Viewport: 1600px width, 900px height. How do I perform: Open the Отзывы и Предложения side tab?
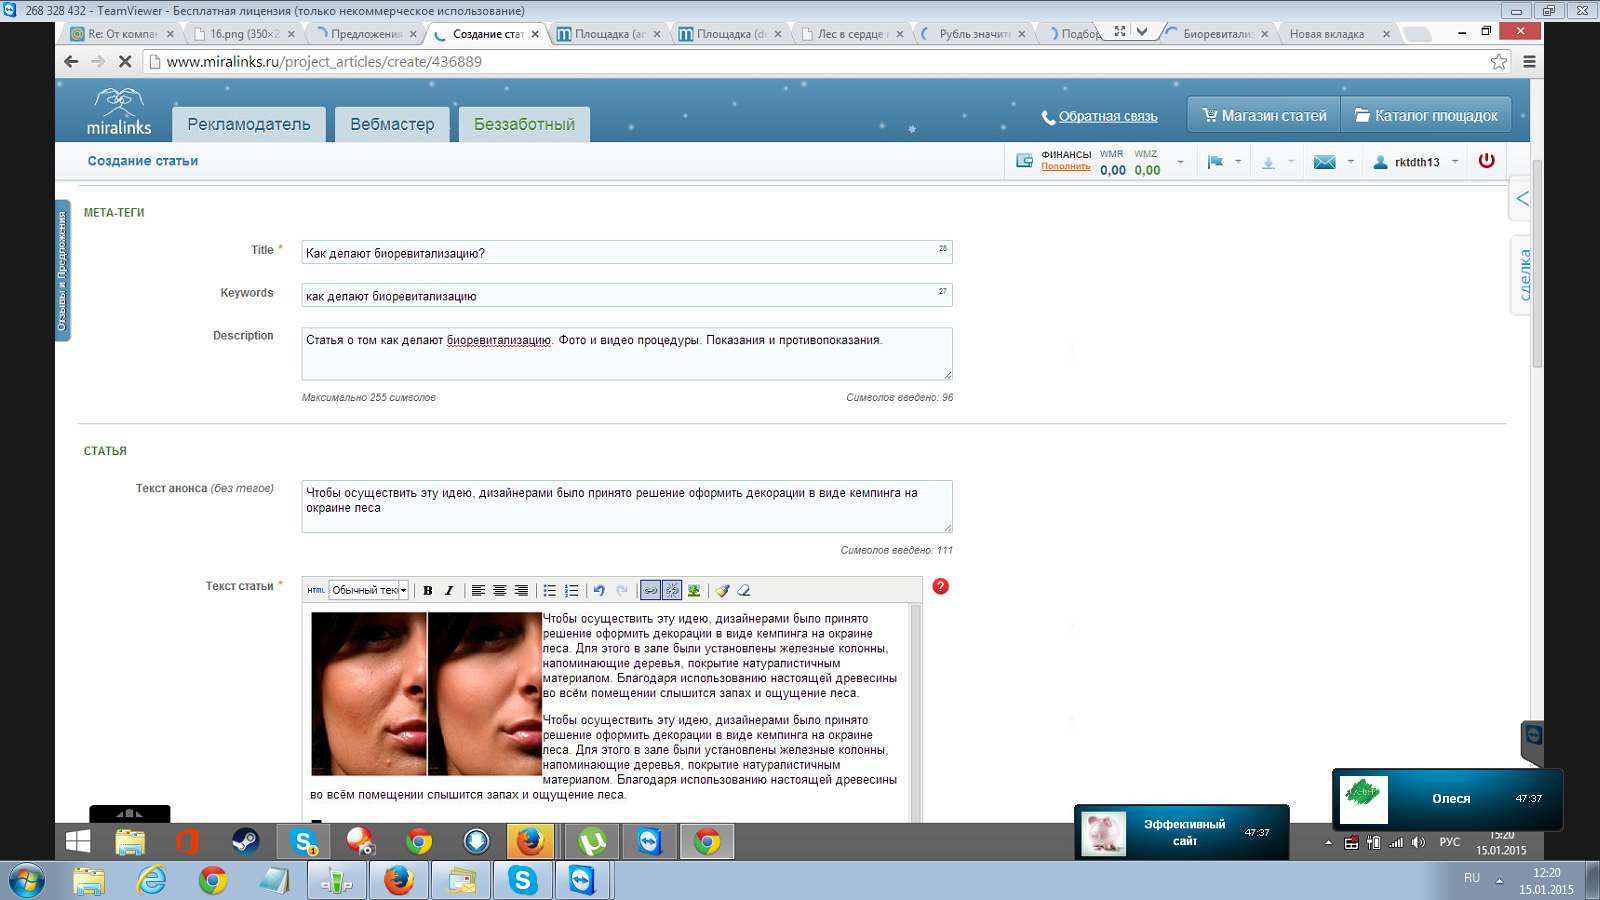pyautogui.click(x=62, y=270)
